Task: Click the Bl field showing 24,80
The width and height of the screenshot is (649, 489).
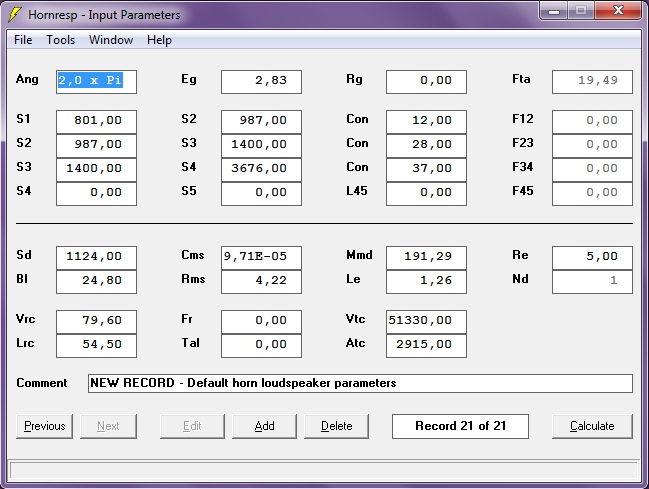Action: click(x=96, y=282)
